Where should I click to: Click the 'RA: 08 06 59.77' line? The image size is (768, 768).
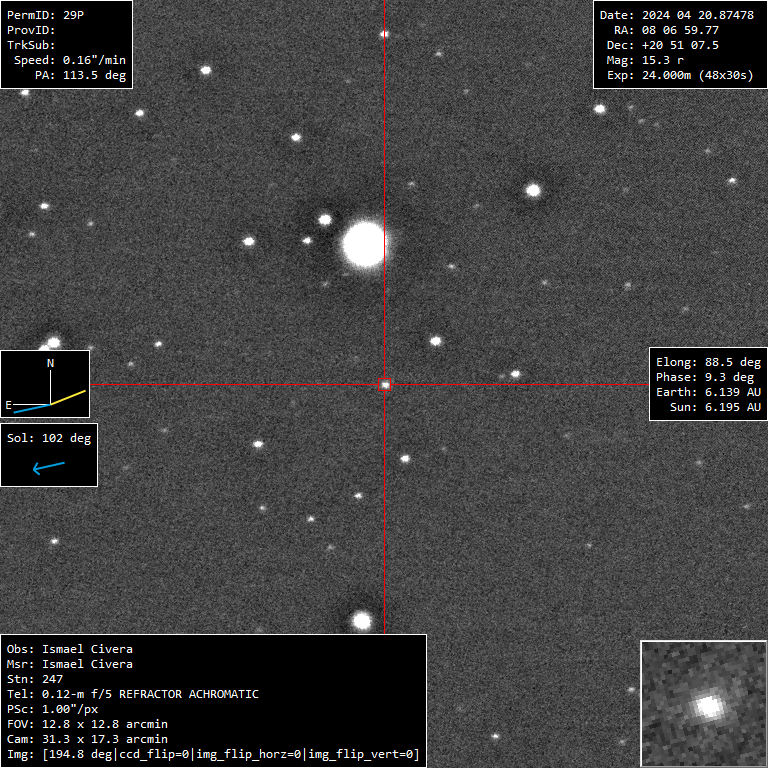pos(666,30)
